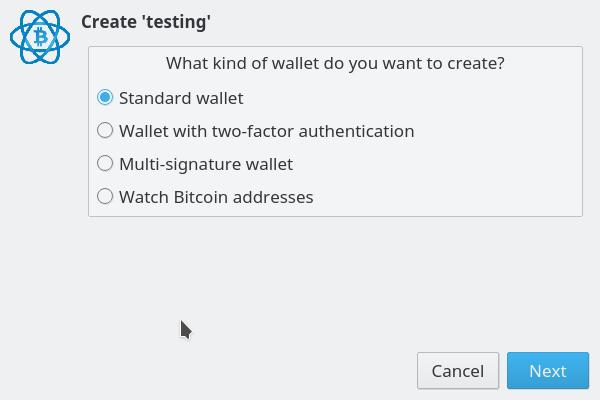Click the word 'Bitcoin' in the last option
Screen dimensions: 600x401
pyautogui.click(x=201, y=197)
